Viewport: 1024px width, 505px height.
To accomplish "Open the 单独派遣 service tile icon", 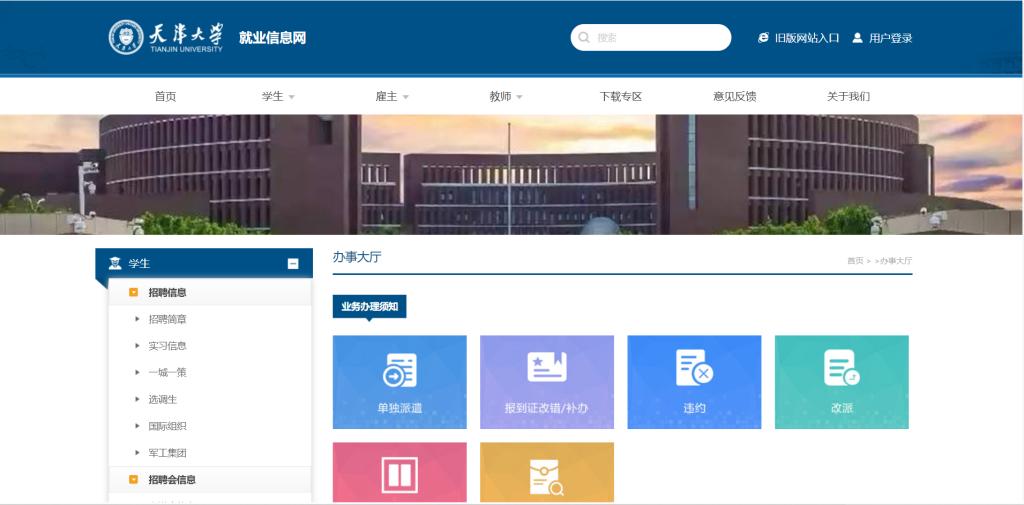I will 400,370.
